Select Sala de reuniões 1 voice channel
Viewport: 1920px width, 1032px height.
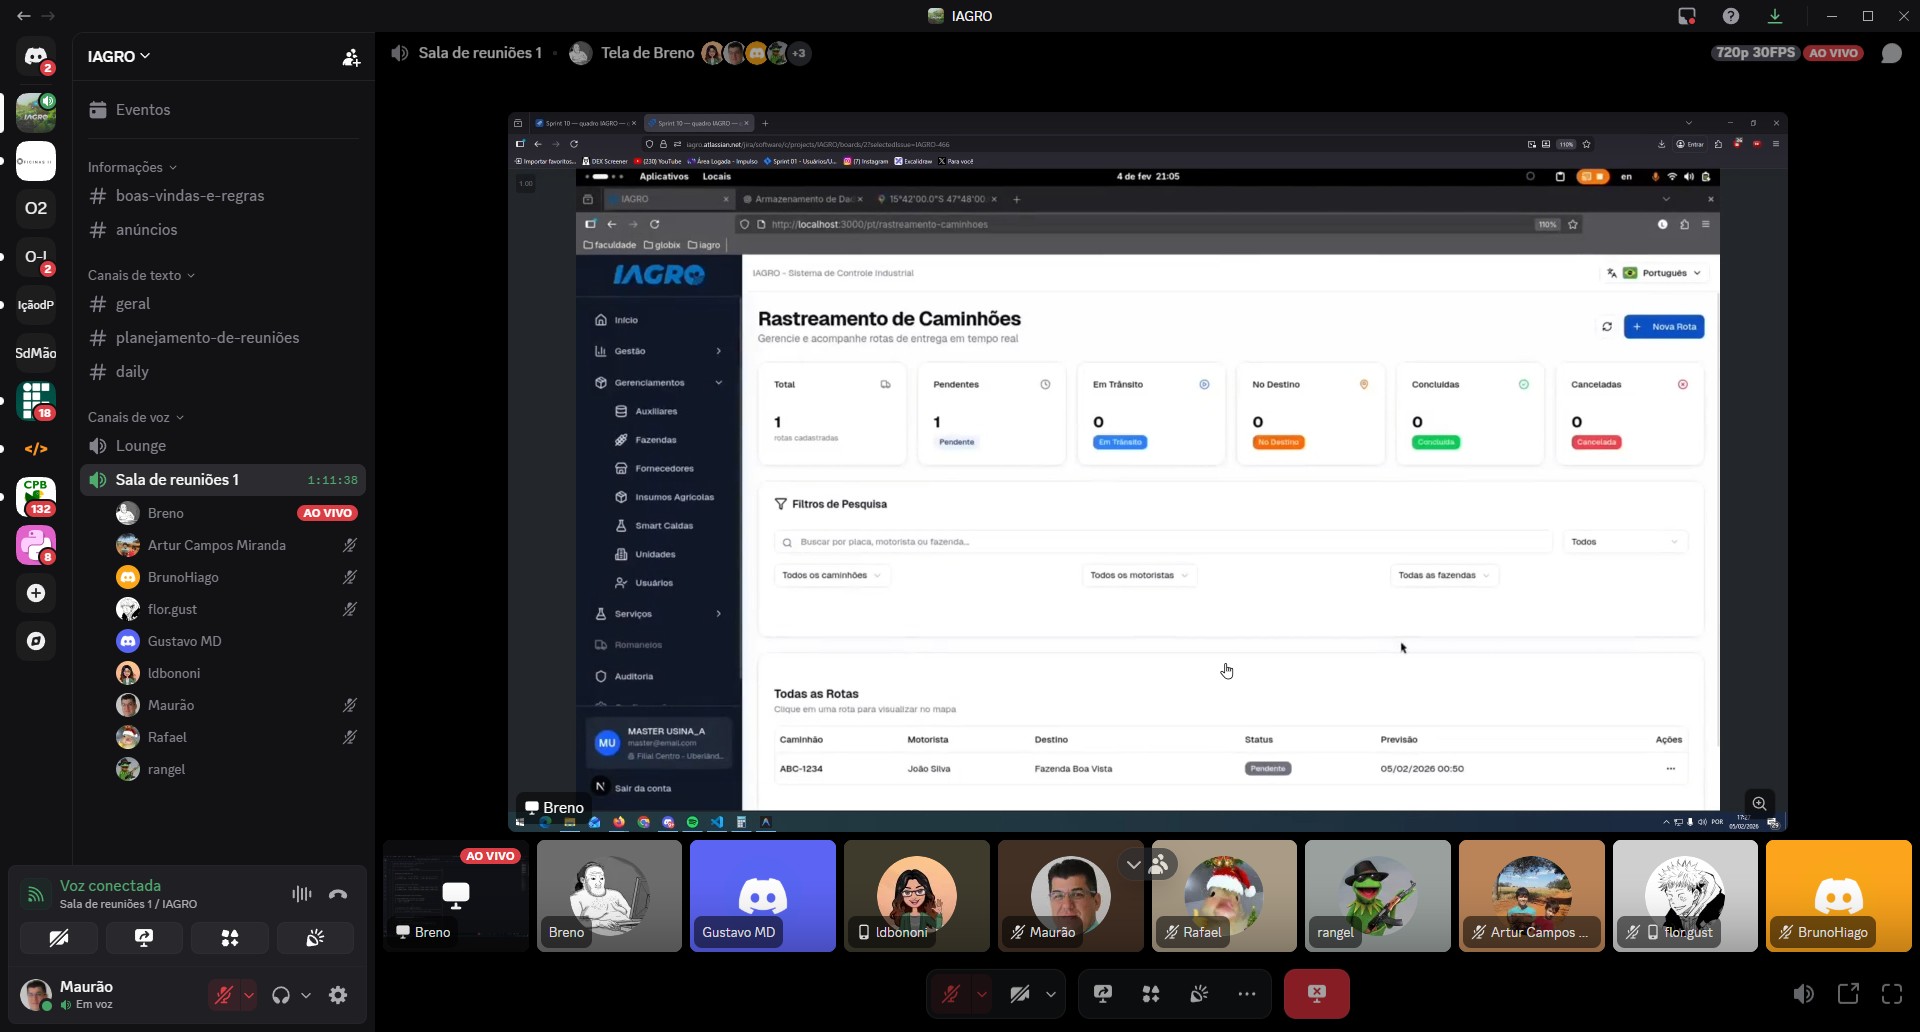(x=224, y=480)
